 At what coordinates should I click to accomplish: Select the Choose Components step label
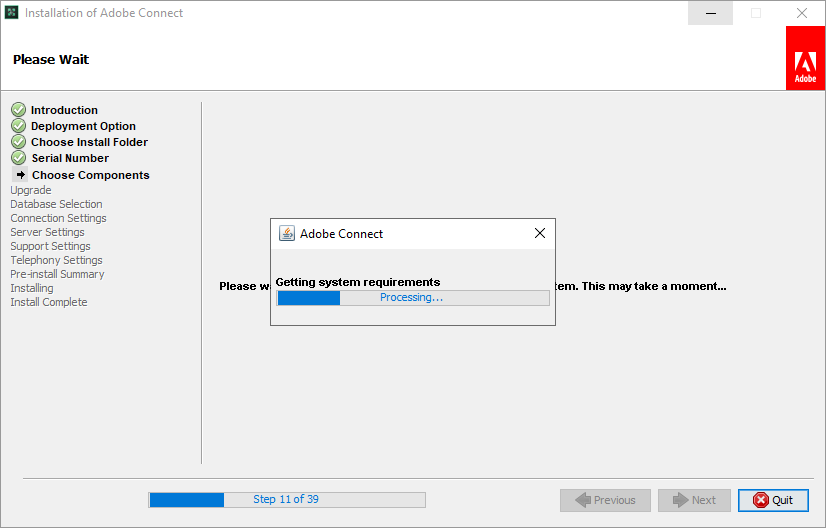(91, 175)
